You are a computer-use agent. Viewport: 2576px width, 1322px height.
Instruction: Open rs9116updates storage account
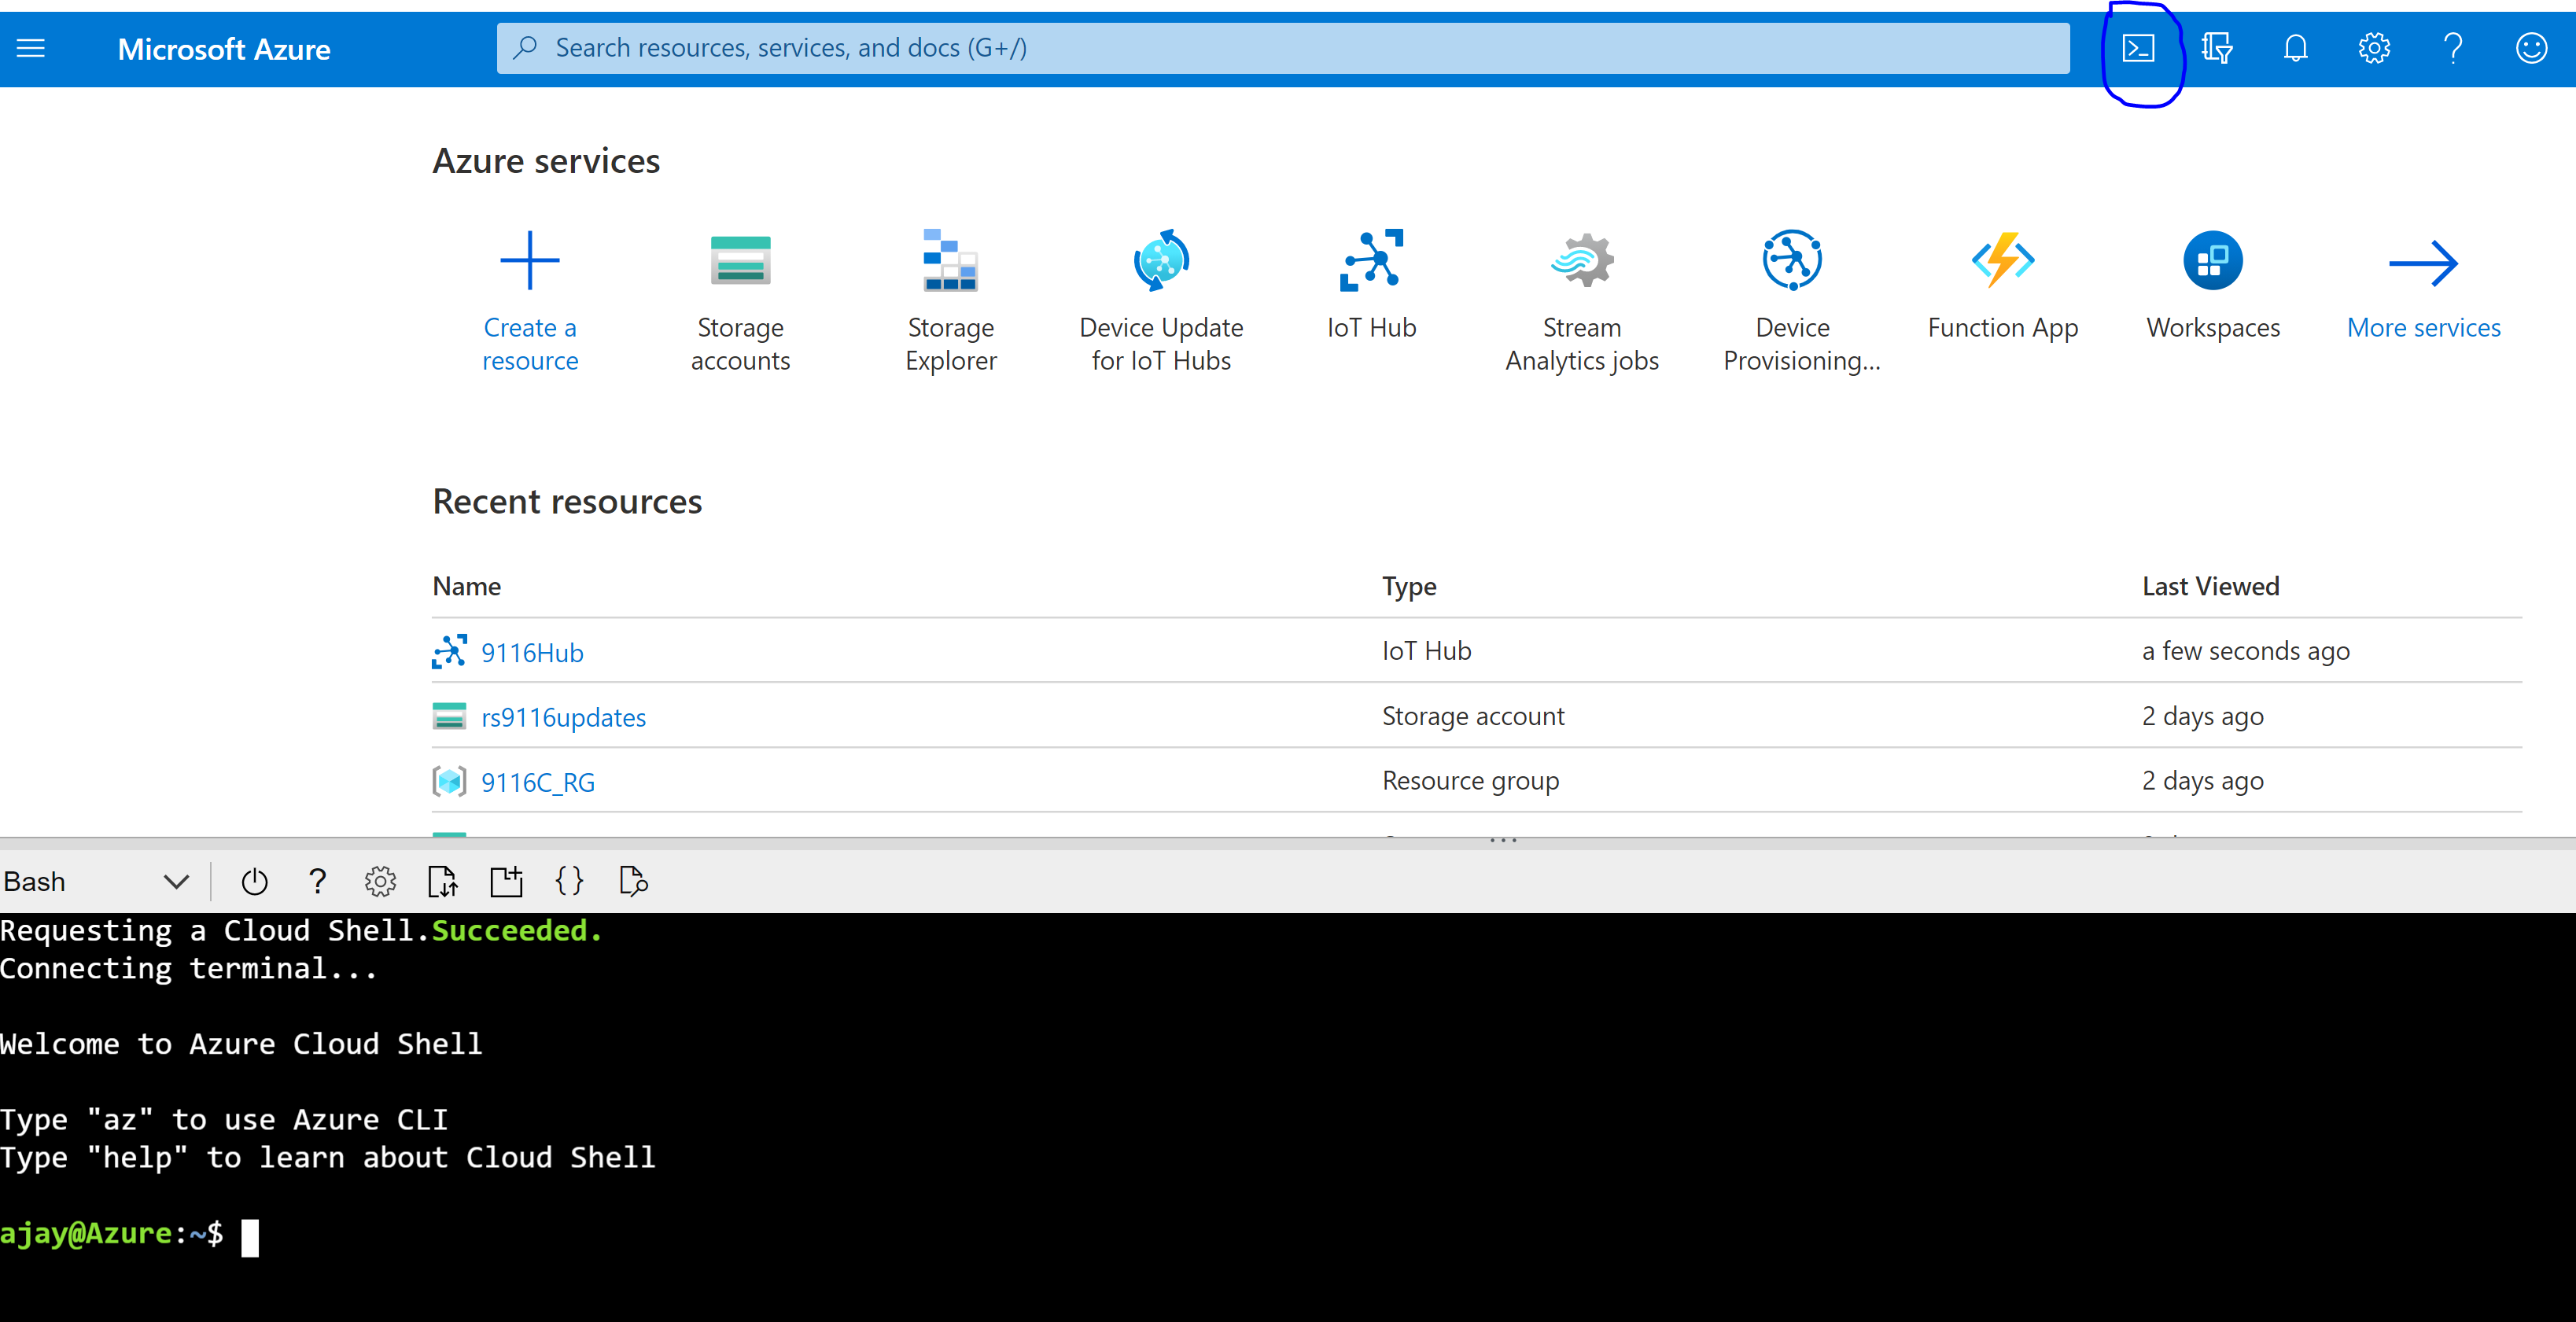pos(563,718)
